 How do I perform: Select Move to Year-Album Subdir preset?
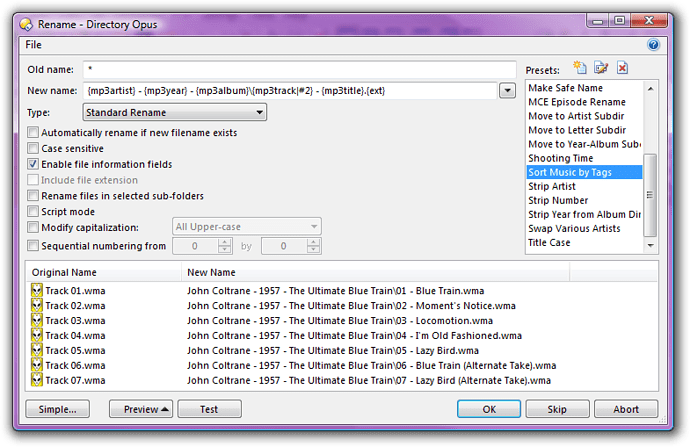584,144
